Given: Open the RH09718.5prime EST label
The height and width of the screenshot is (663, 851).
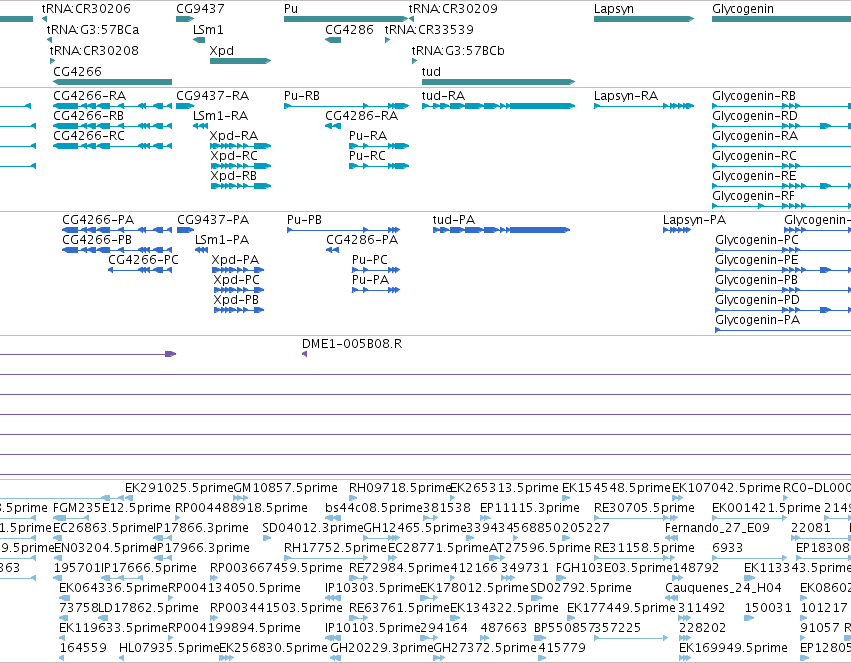Looking at the screenshot, I should [400, 488].
